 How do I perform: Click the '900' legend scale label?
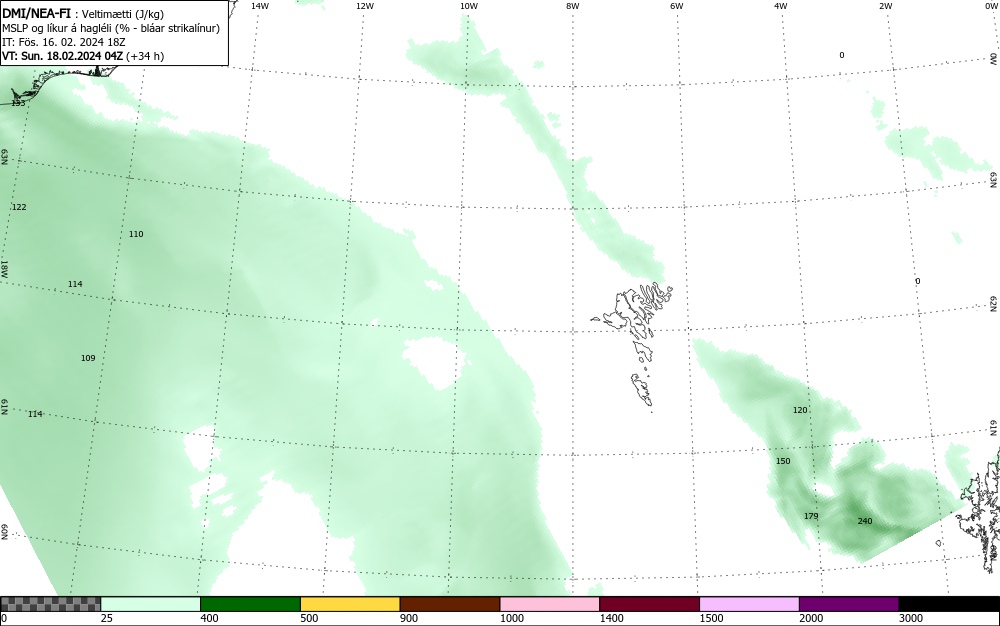[x=409, y=618]
